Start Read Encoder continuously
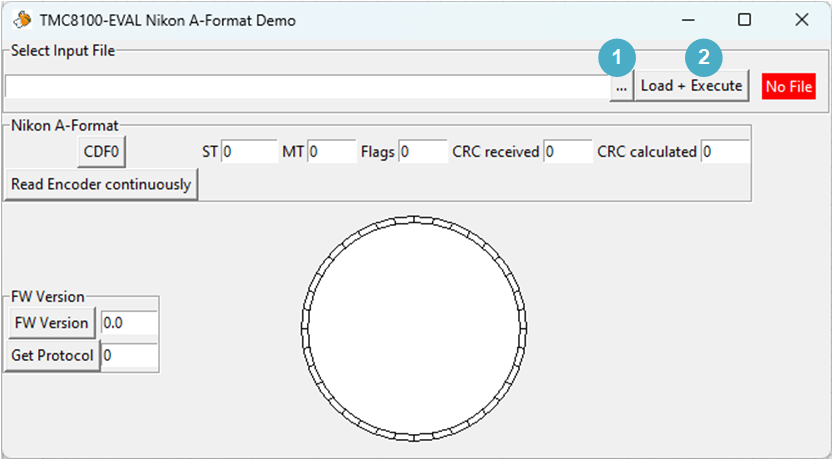The height and width of the screenshot is (460, 833). click(x=101, y=184)
